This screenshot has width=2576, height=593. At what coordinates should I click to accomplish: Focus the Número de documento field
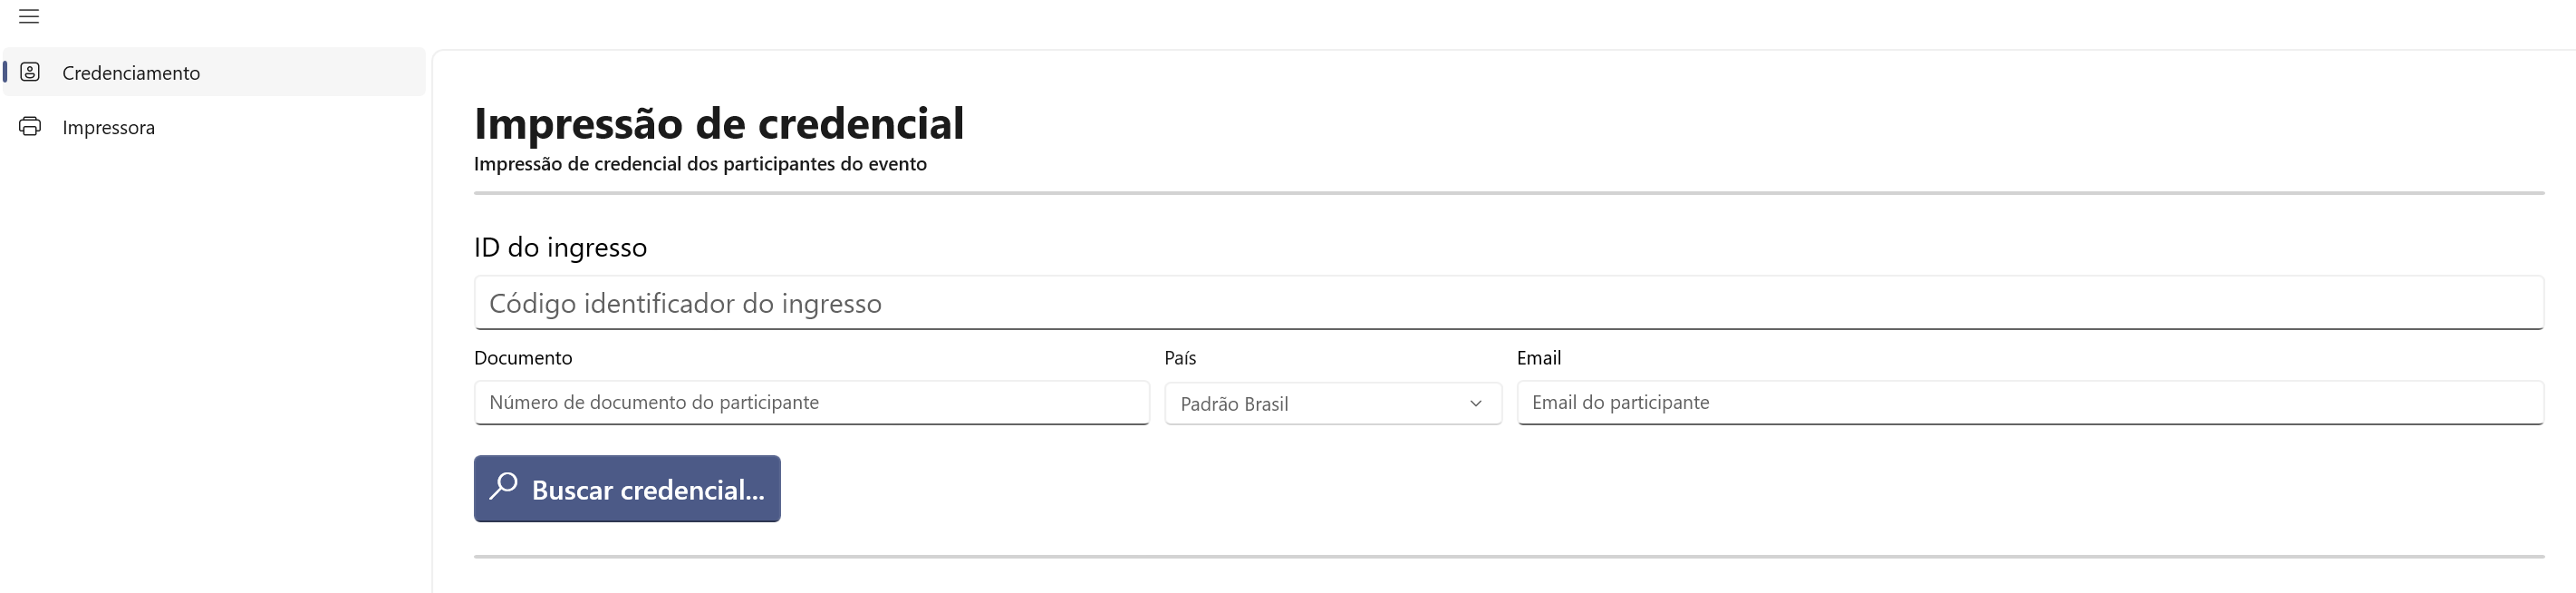pyautogui.click(x=811, y=403)
